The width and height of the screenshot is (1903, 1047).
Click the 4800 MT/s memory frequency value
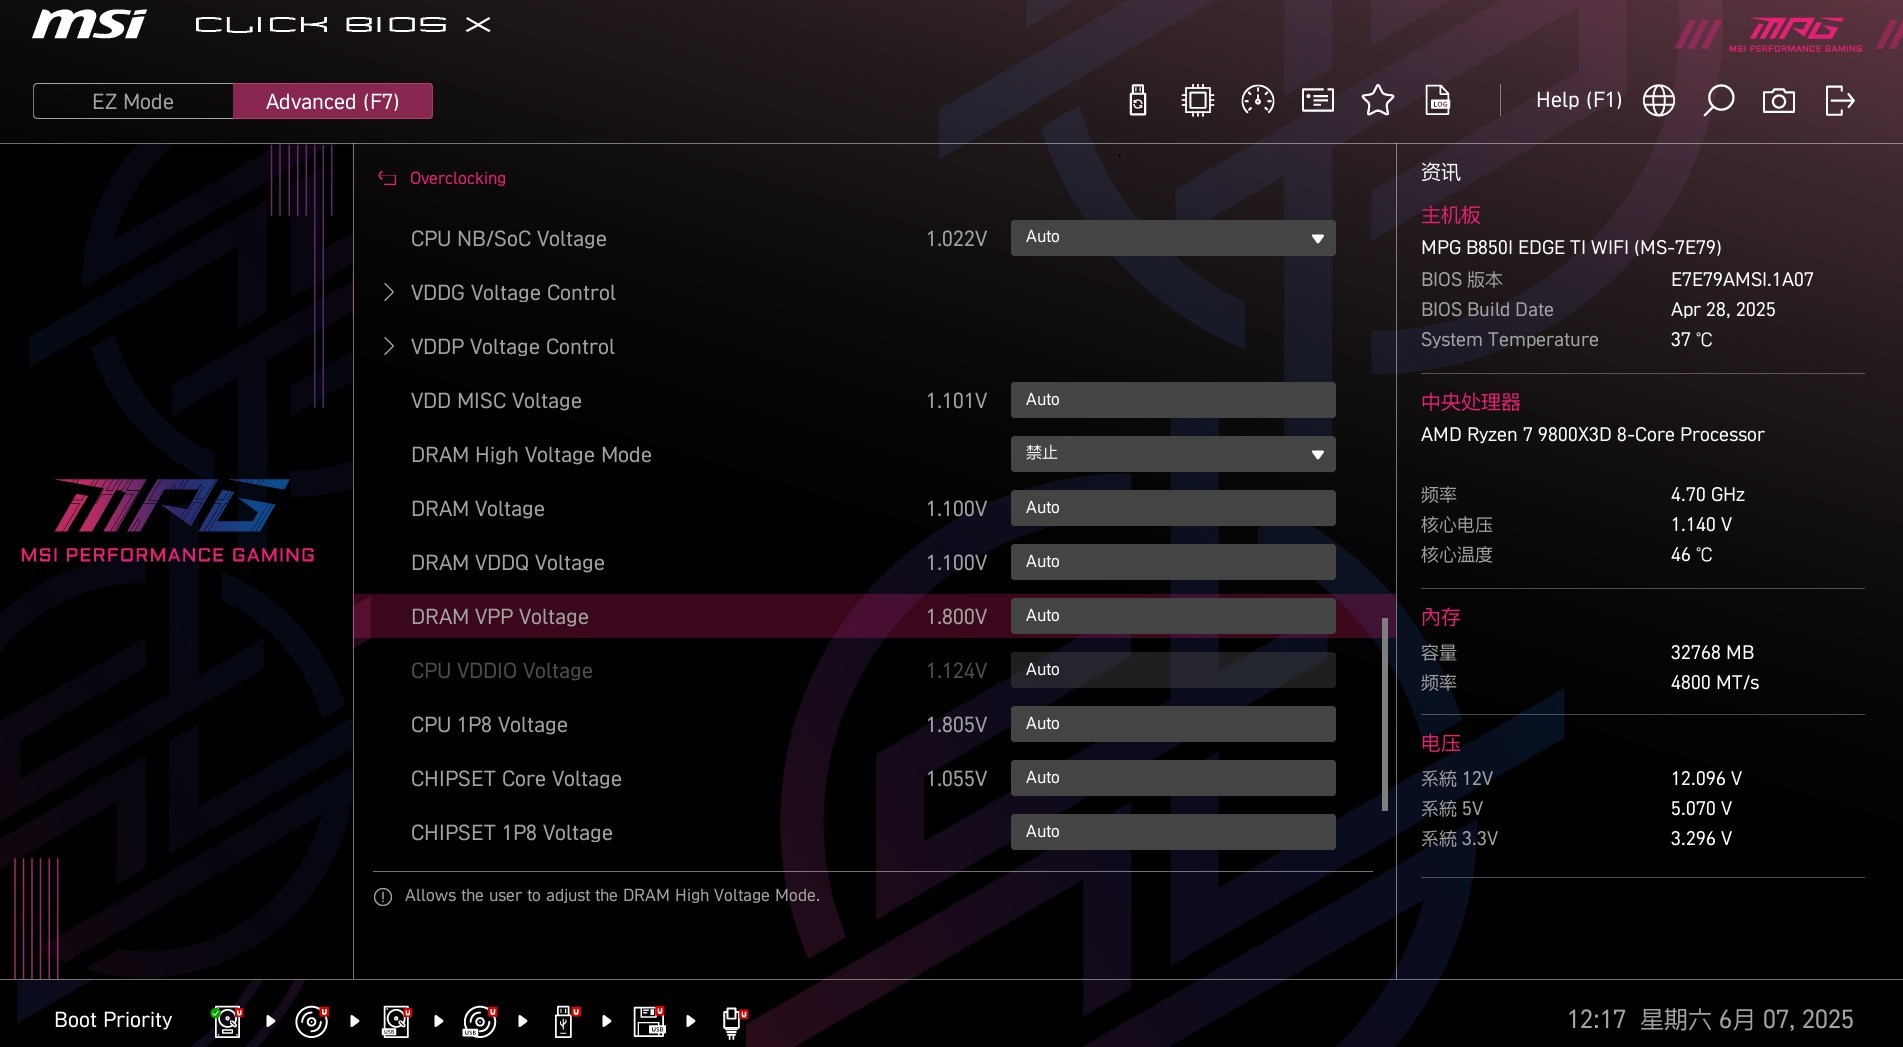pyautogui.click(x=1714, y=683)
